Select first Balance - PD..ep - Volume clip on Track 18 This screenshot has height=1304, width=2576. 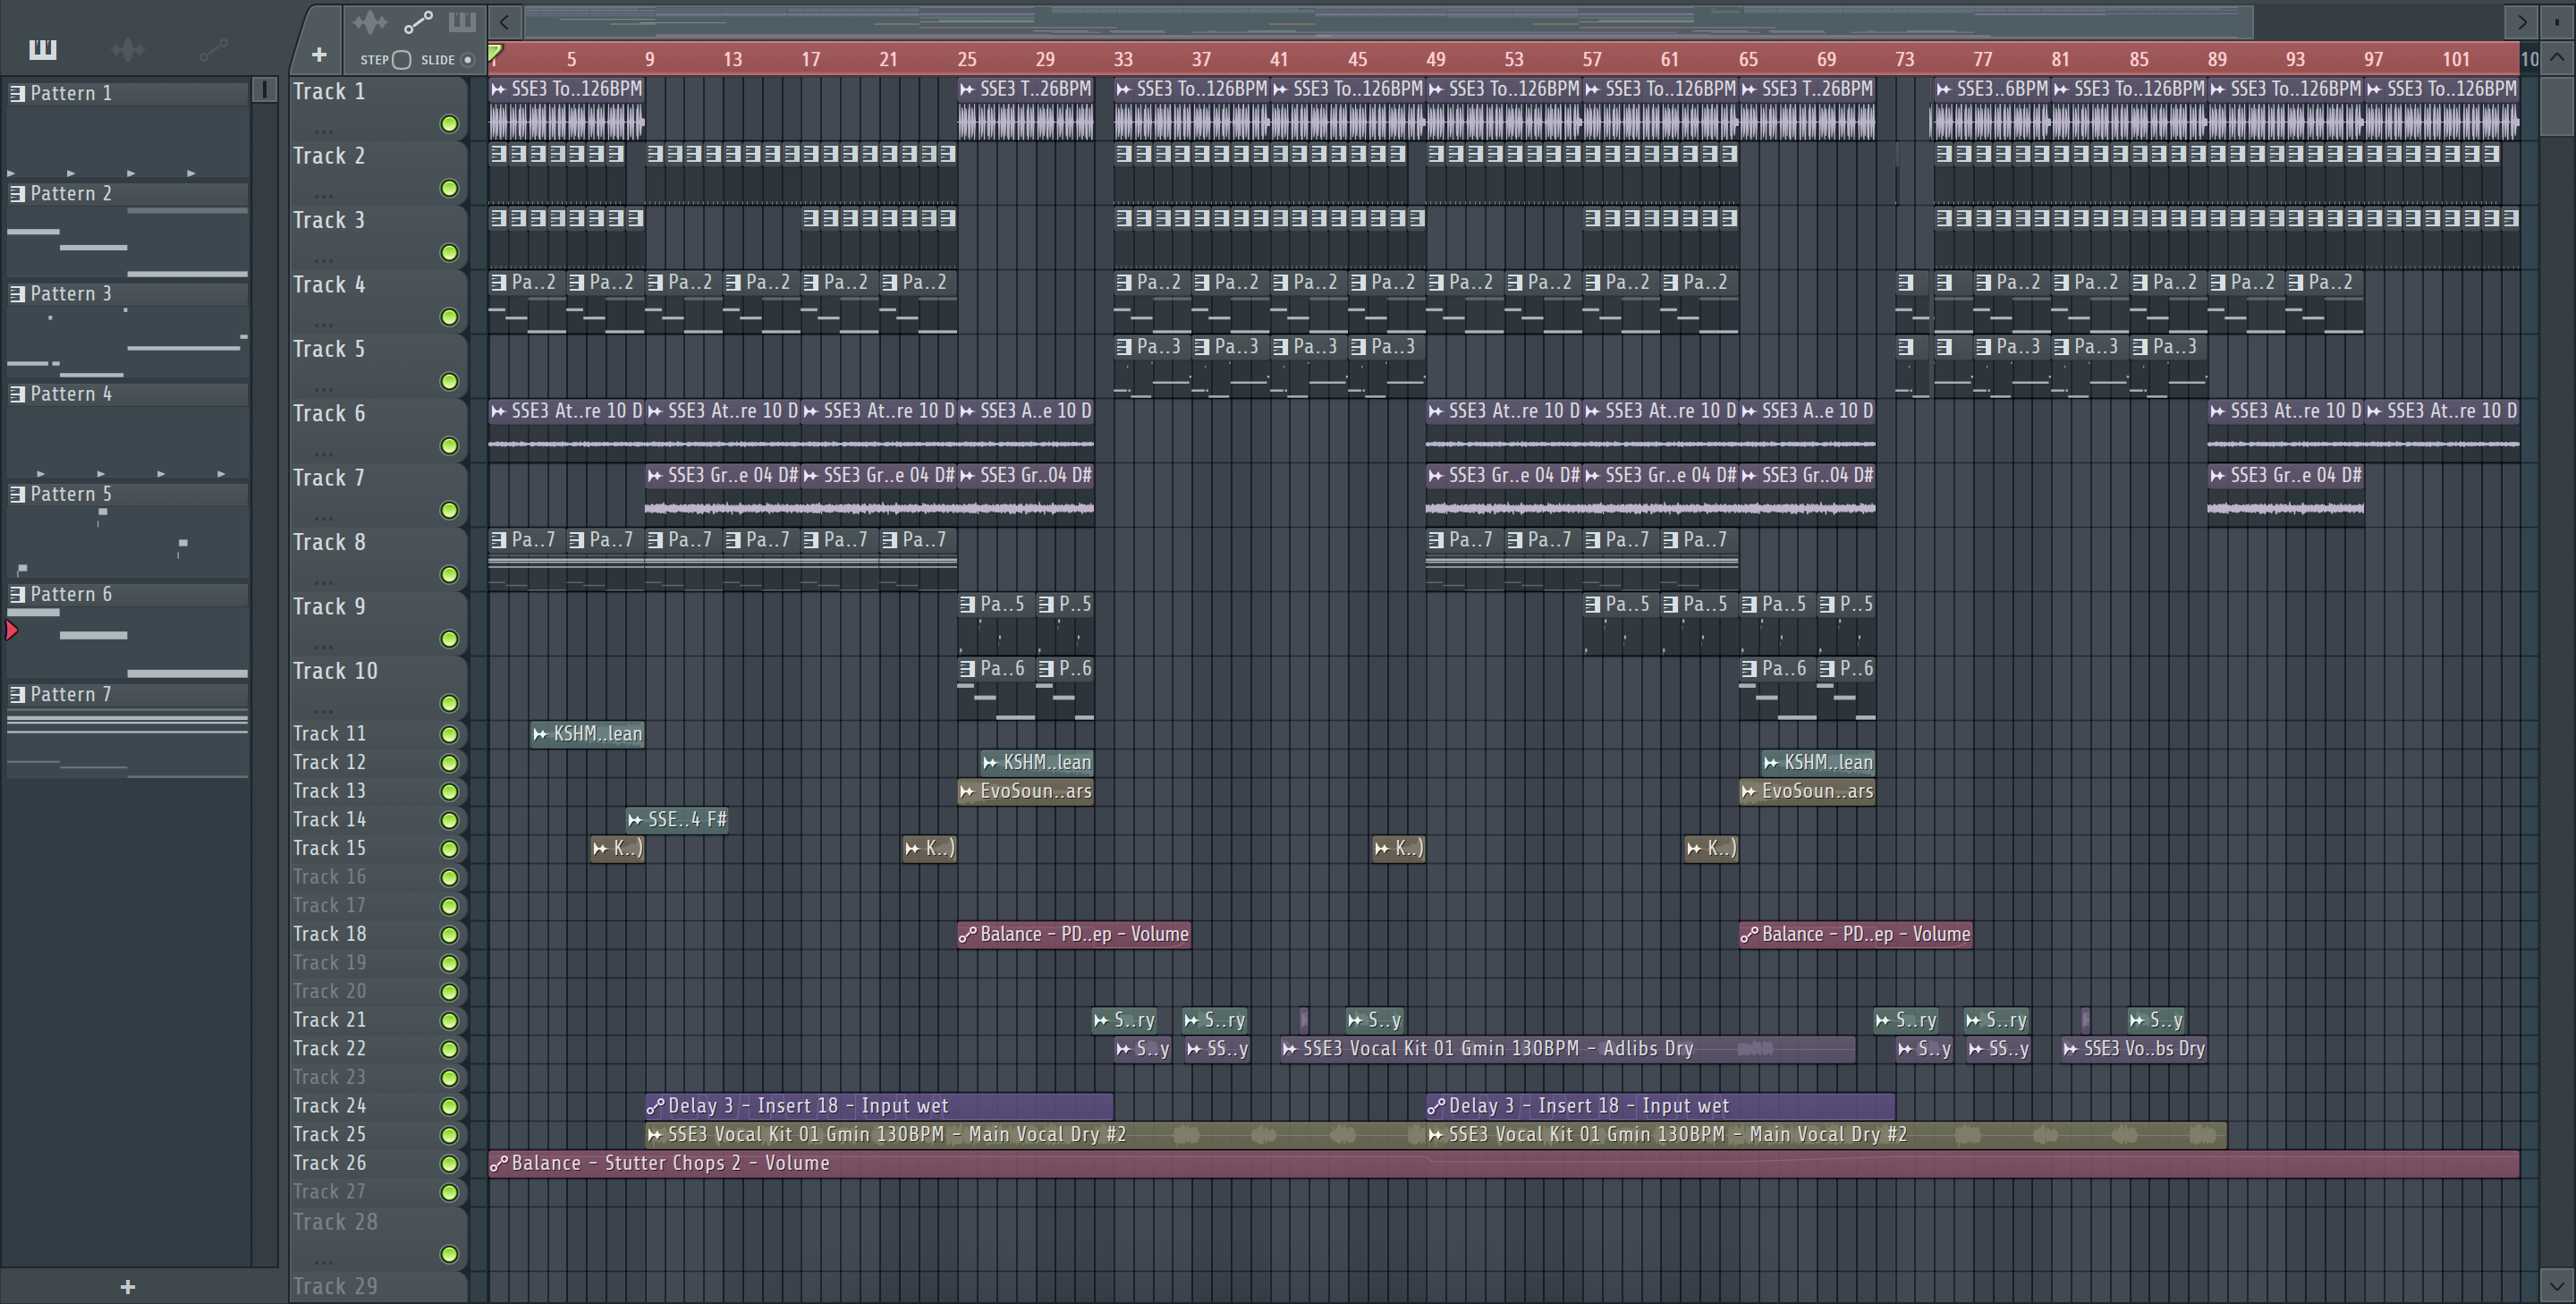[x=1074, y=934]
